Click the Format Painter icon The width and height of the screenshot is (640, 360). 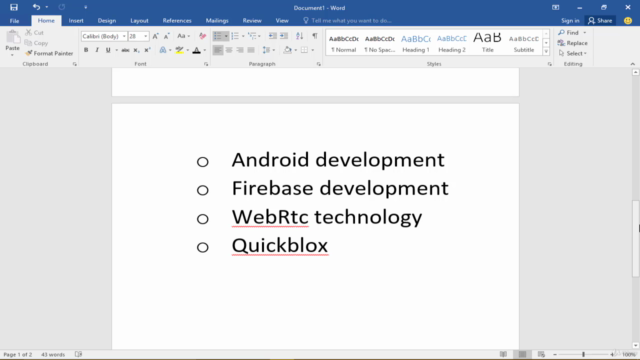click(x=29, y=53)
